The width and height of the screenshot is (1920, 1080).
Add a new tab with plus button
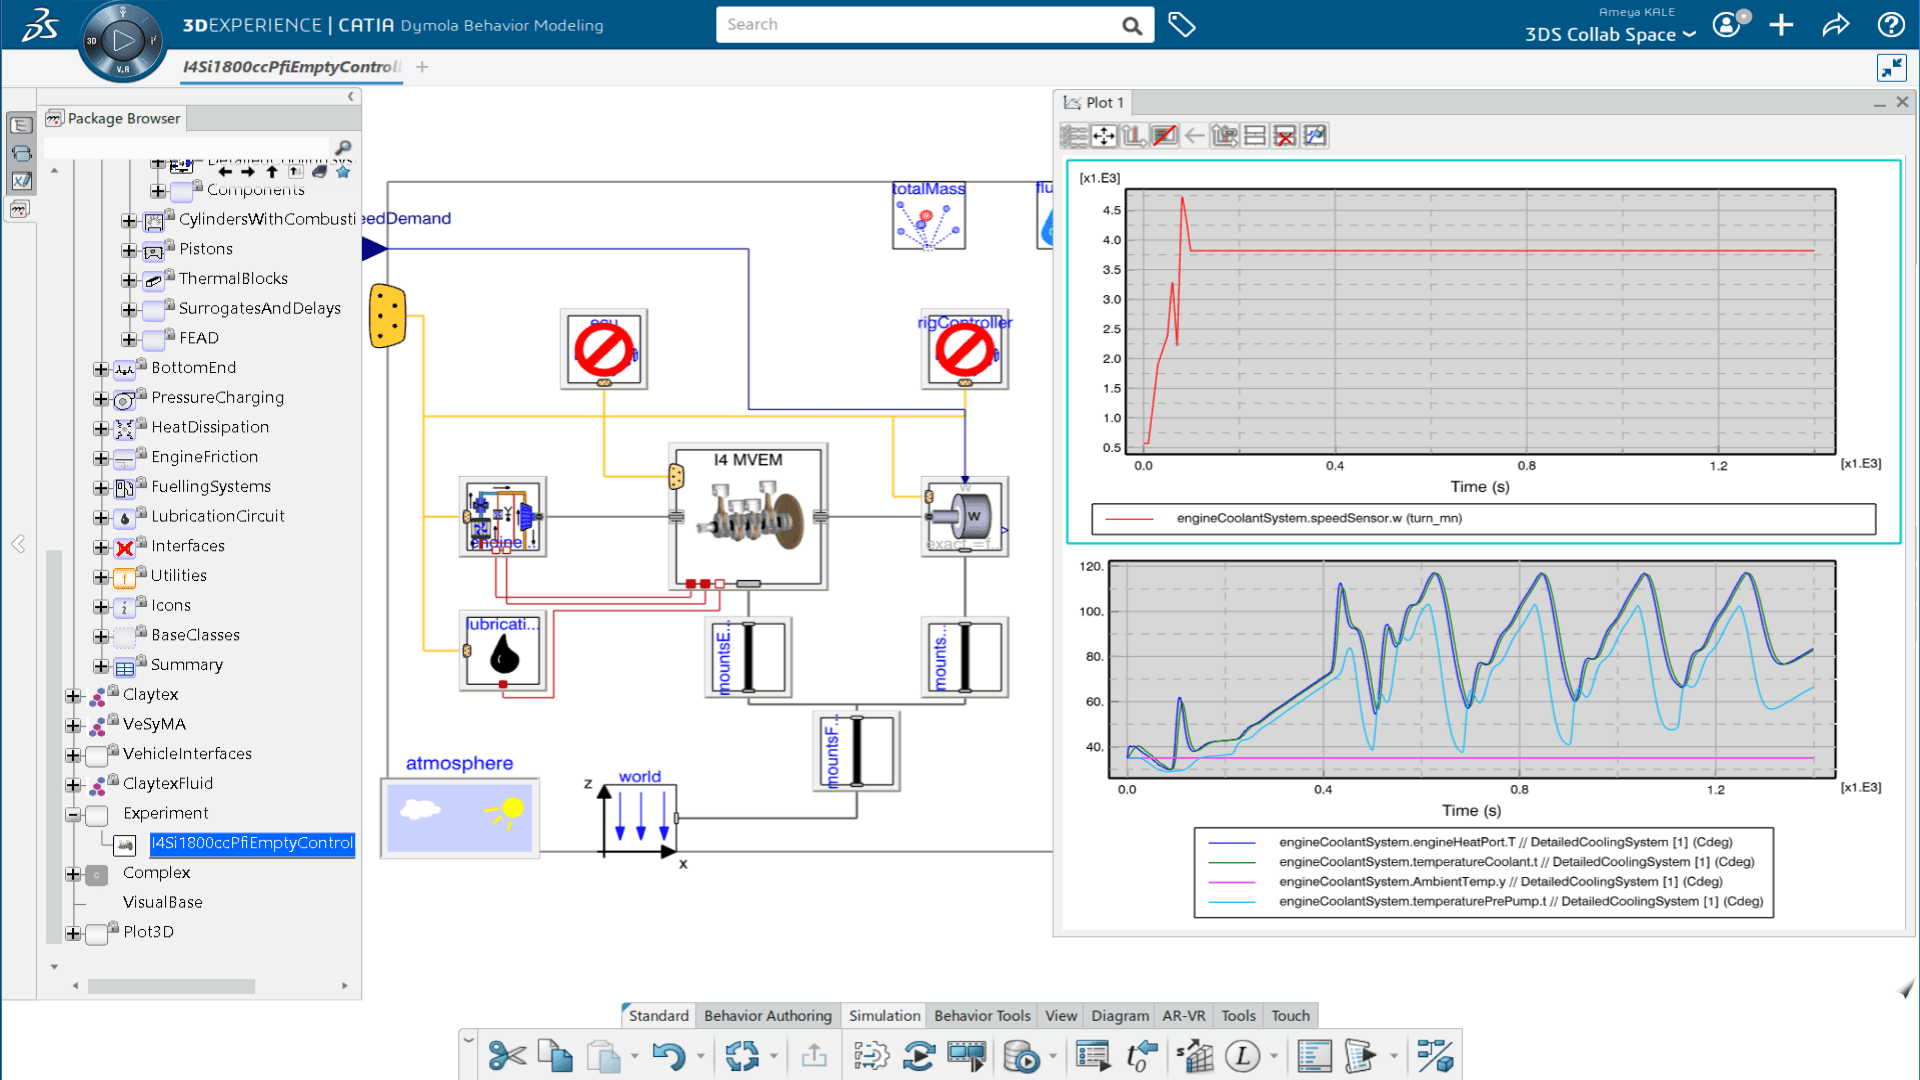[x=422, y=67]
